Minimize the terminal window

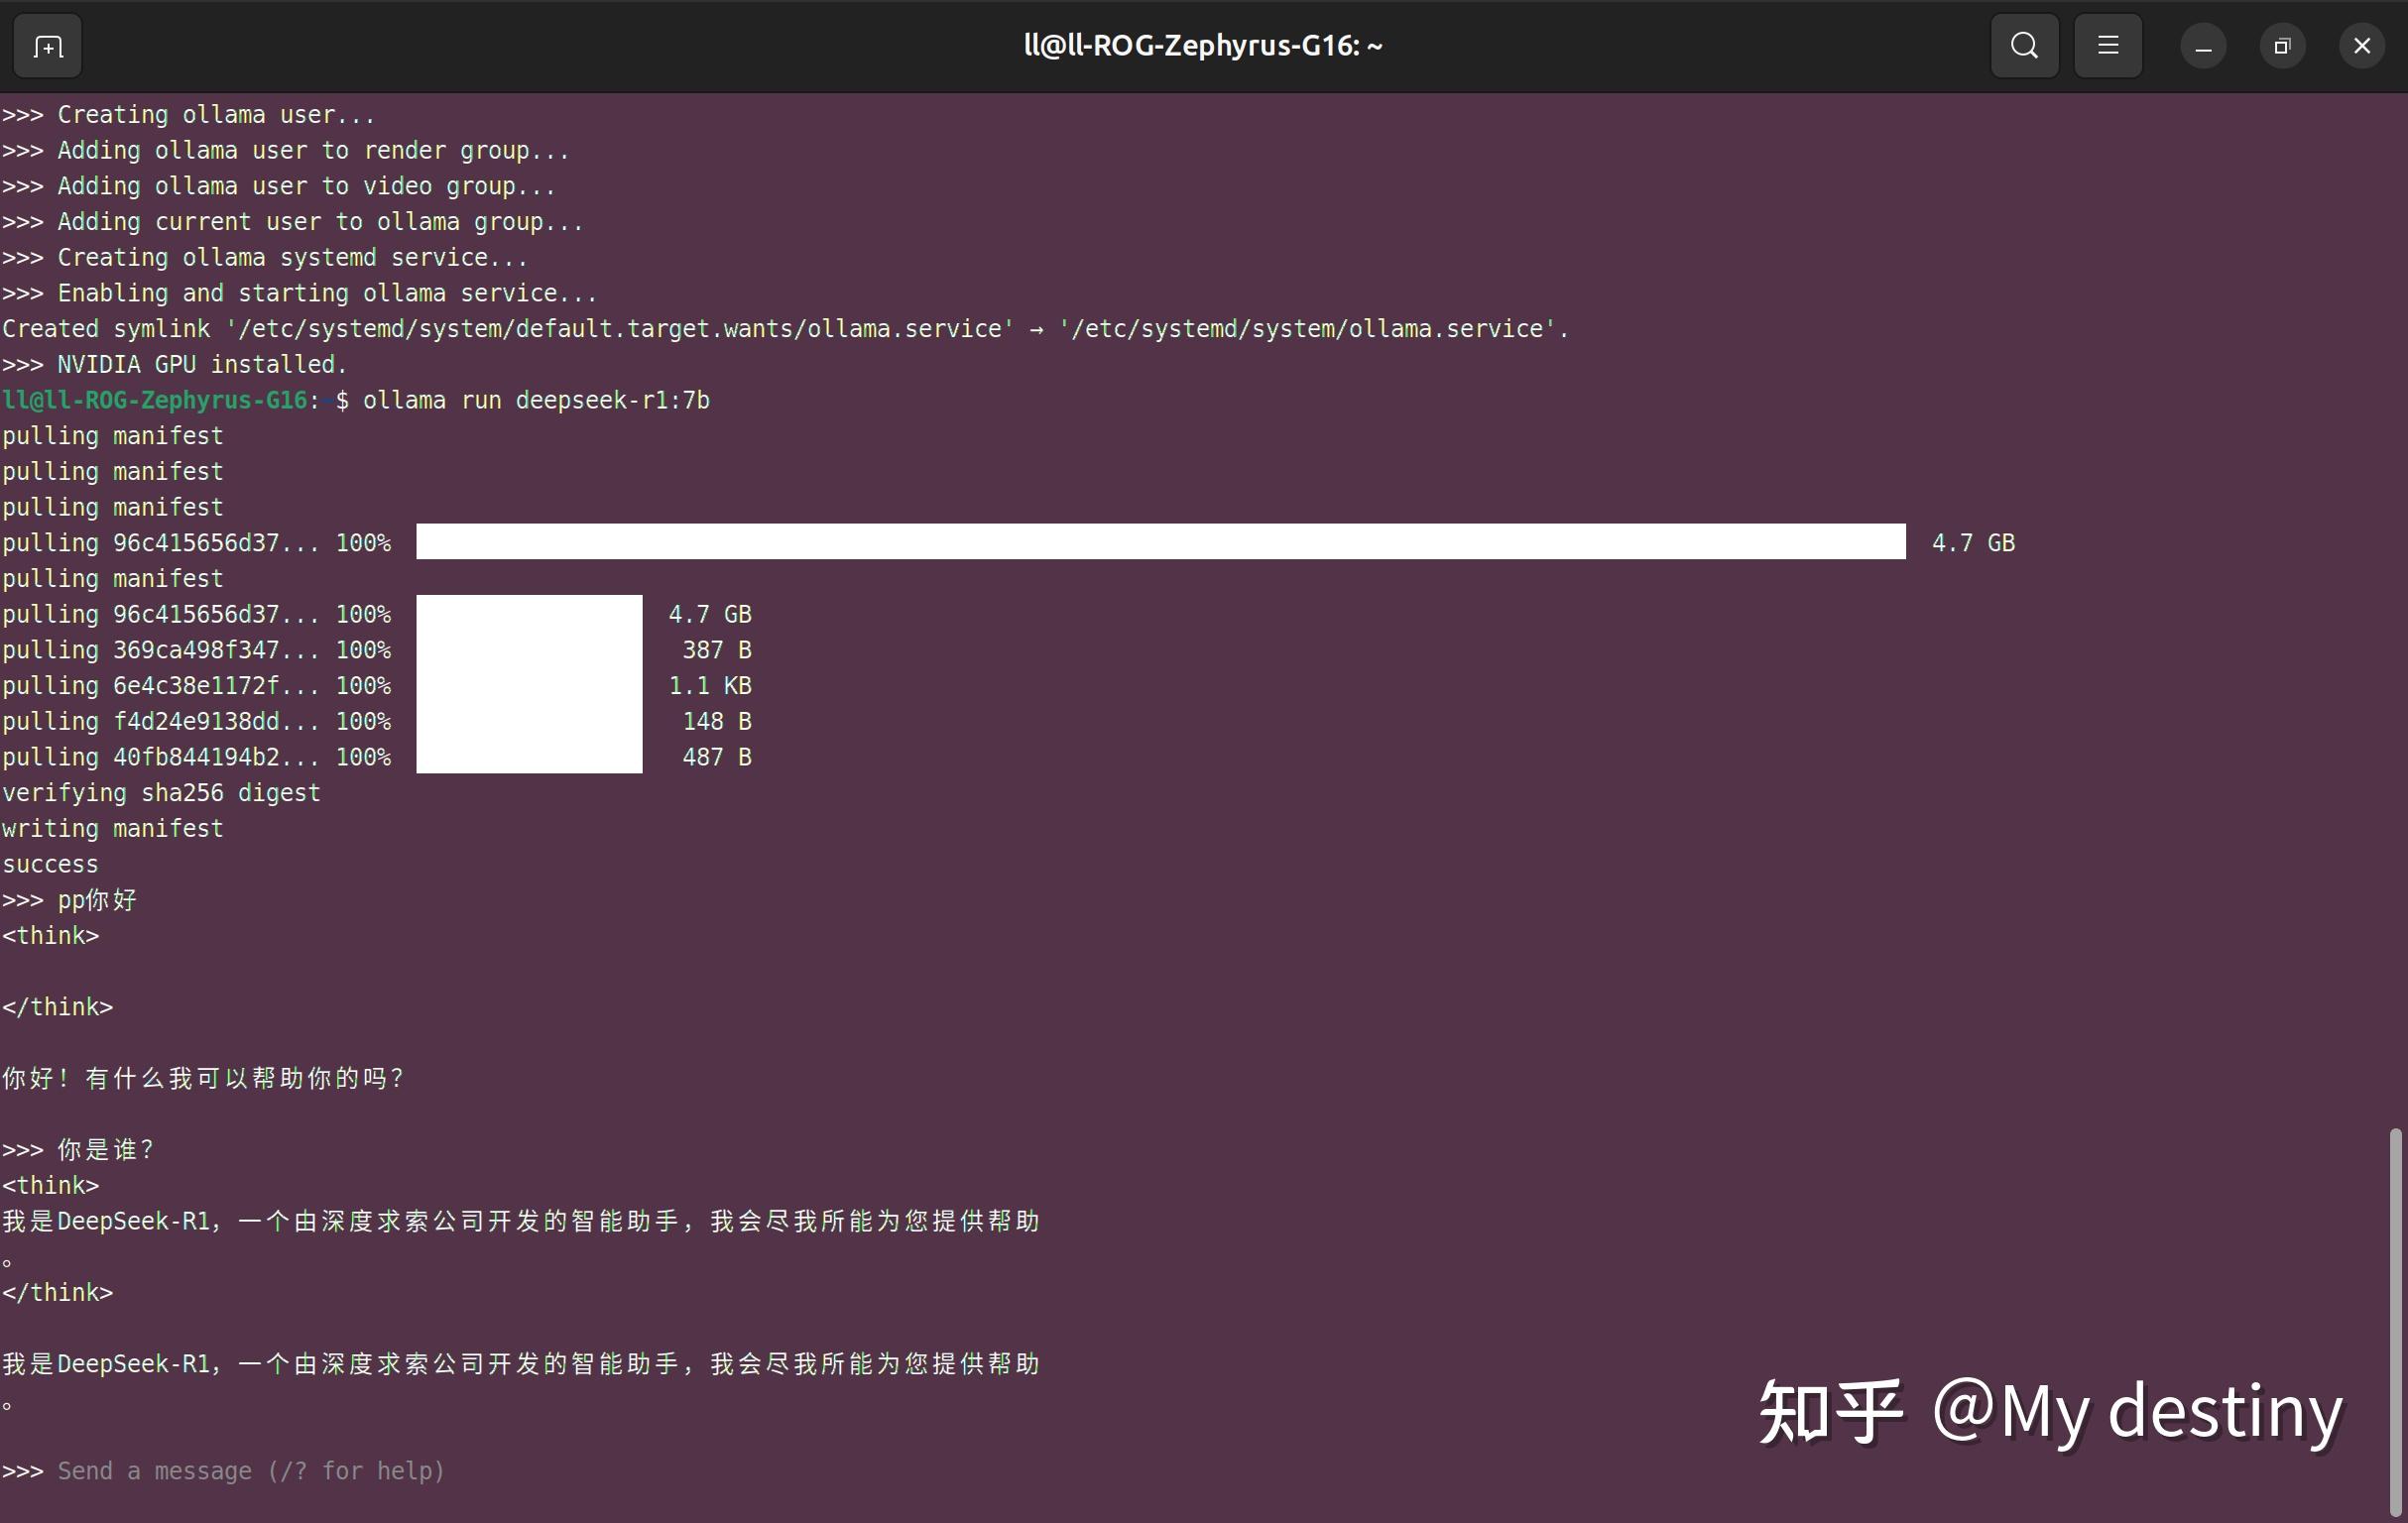pos(2202,45)
